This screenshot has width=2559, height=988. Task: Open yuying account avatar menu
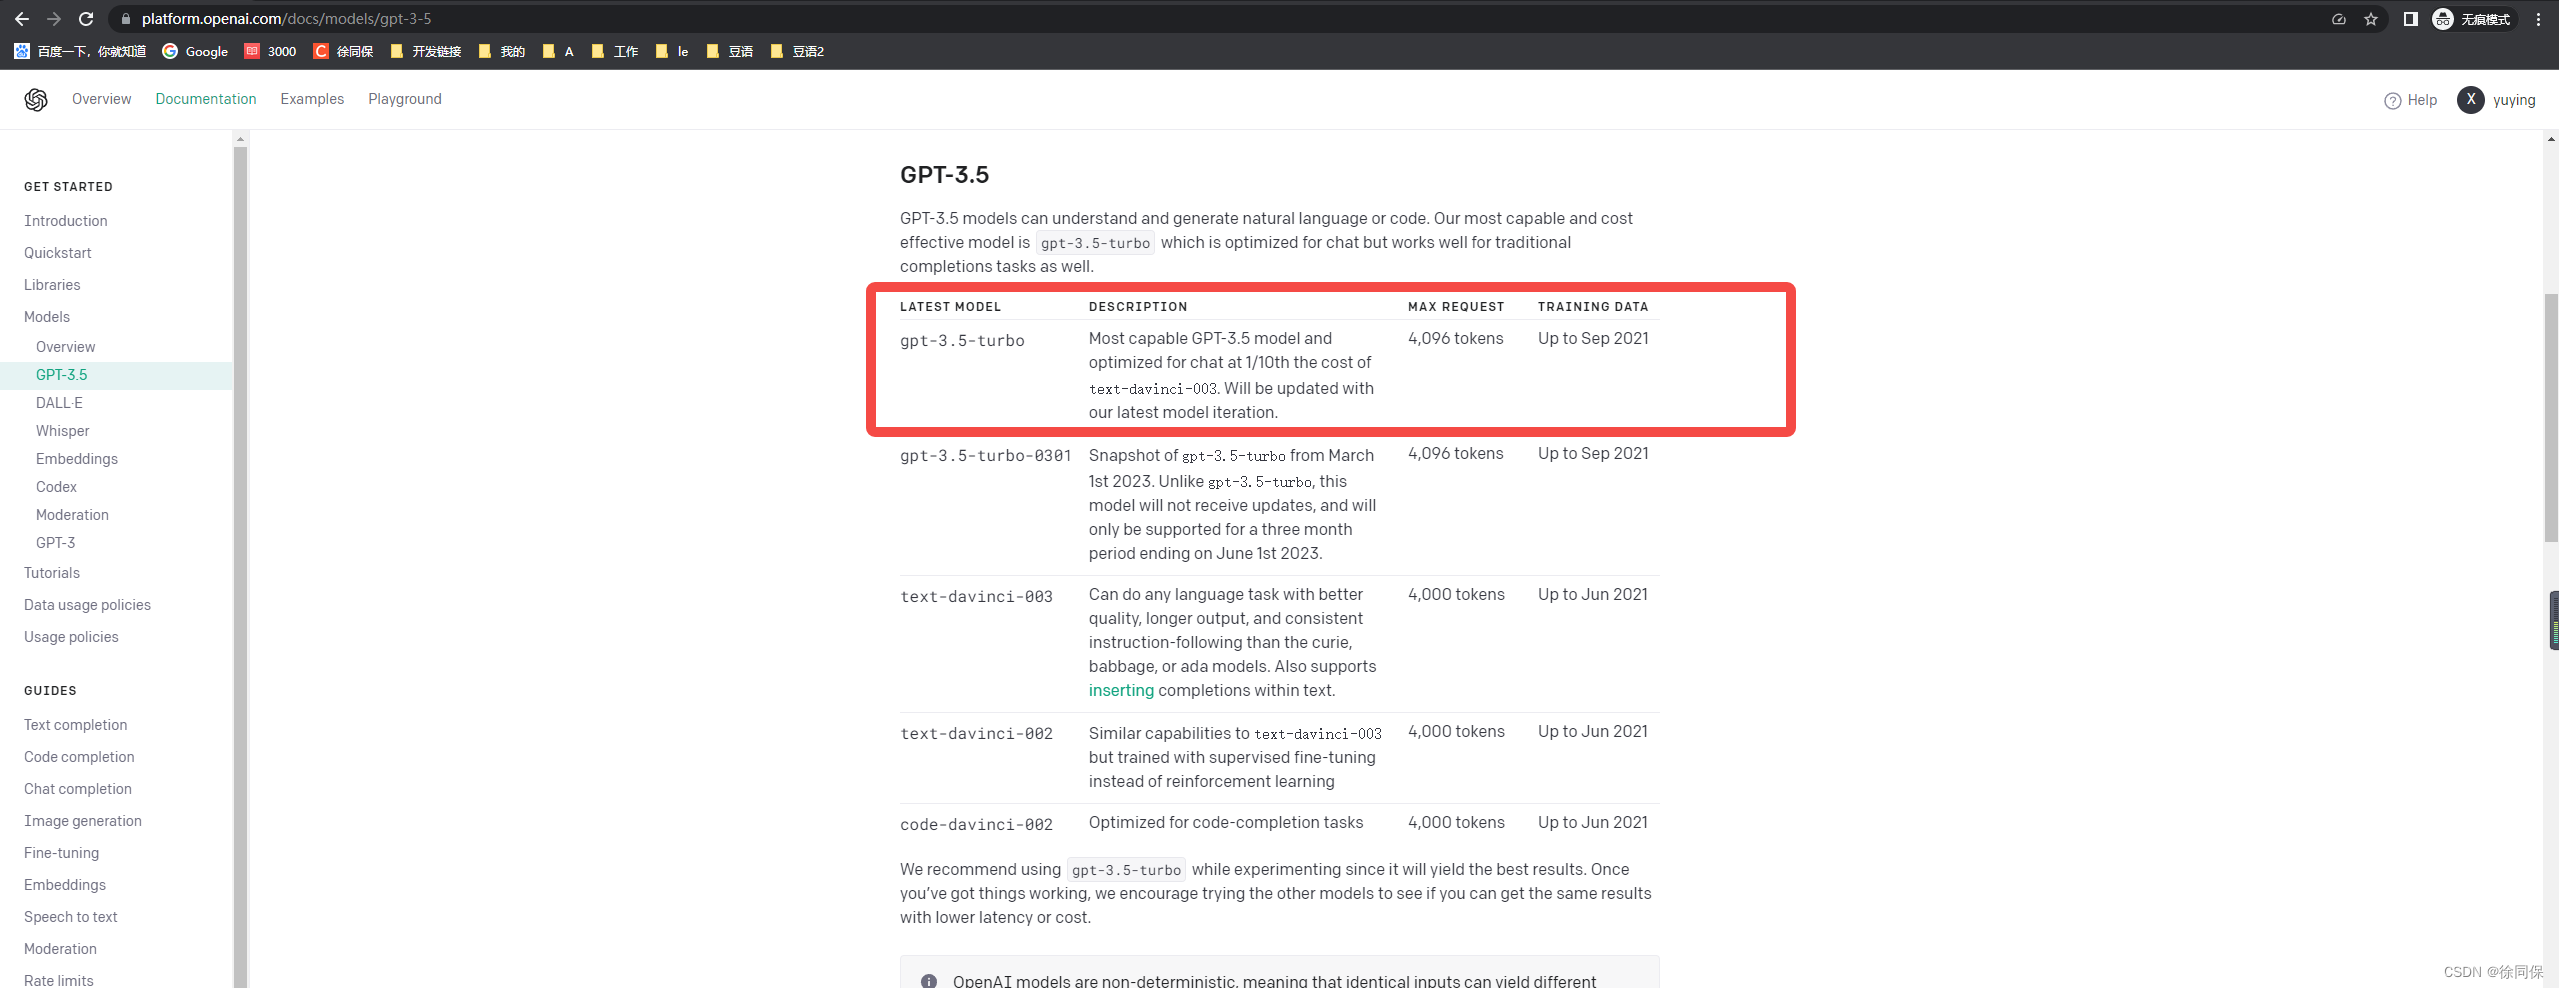[2470, 100]
